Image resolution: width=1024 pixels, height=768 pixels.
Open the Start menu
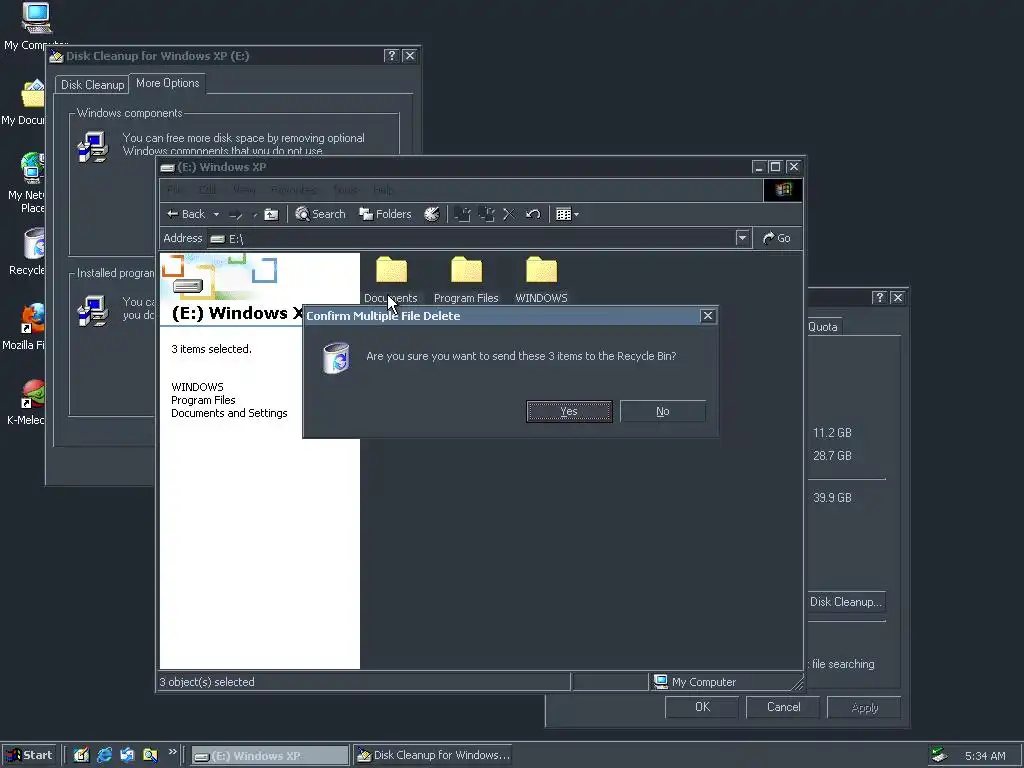tap(29, 756)
